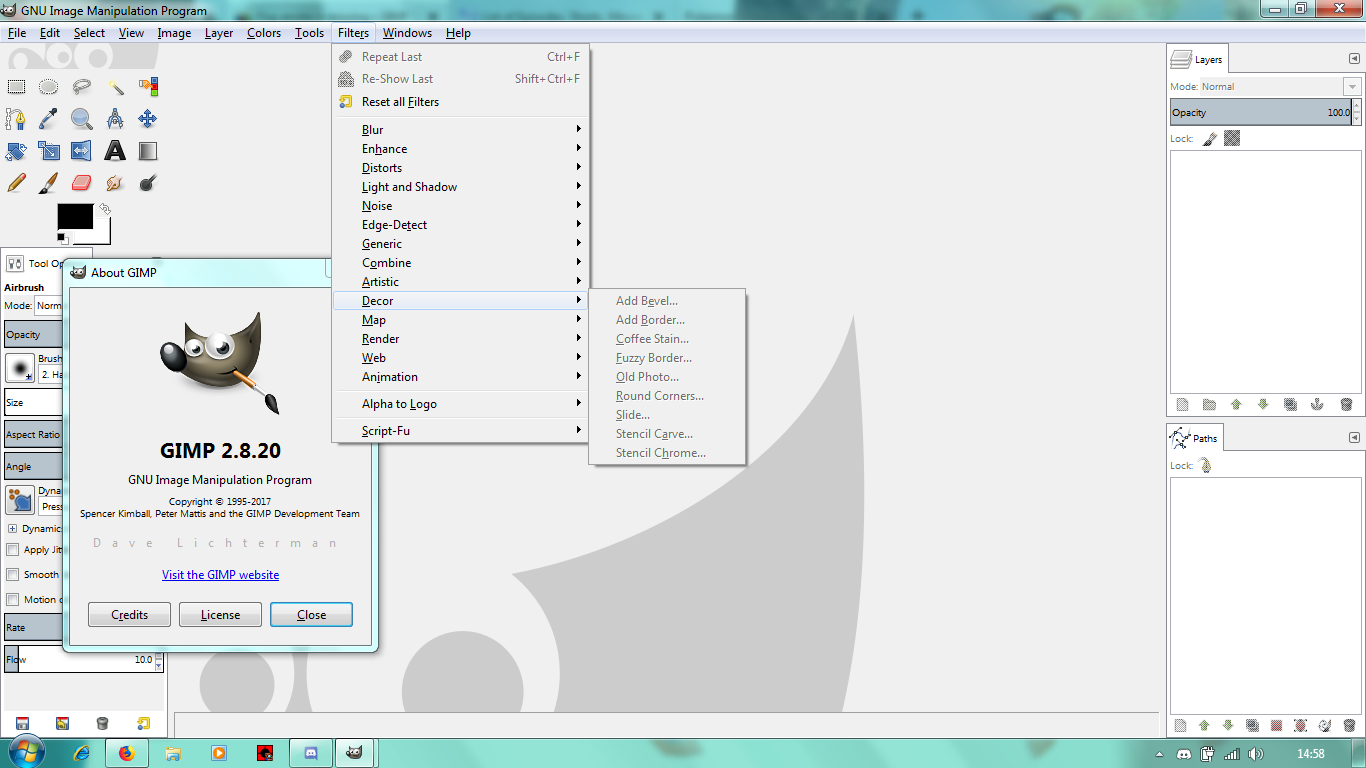The image size is (1366, 768).
Task: Choose the Scale tool
Action: [49, 151]
